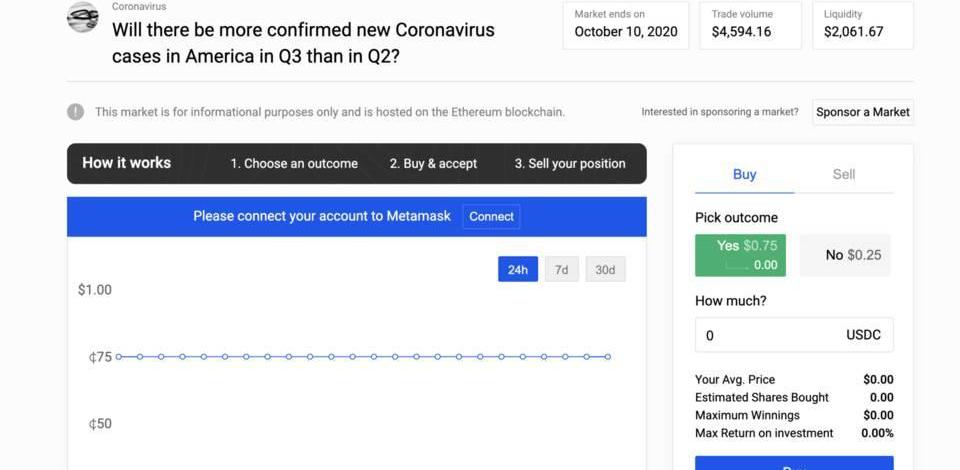Click the market end date box

[626, 25]
